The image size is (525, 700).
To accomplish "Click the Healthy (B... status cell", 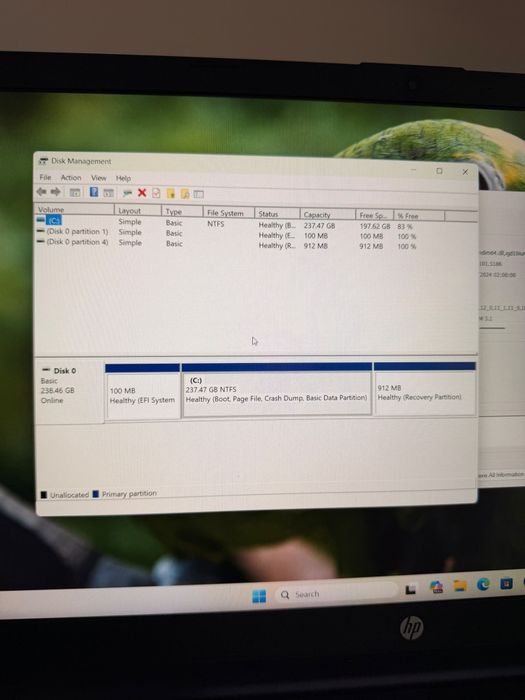I will [x=277, y=225].
